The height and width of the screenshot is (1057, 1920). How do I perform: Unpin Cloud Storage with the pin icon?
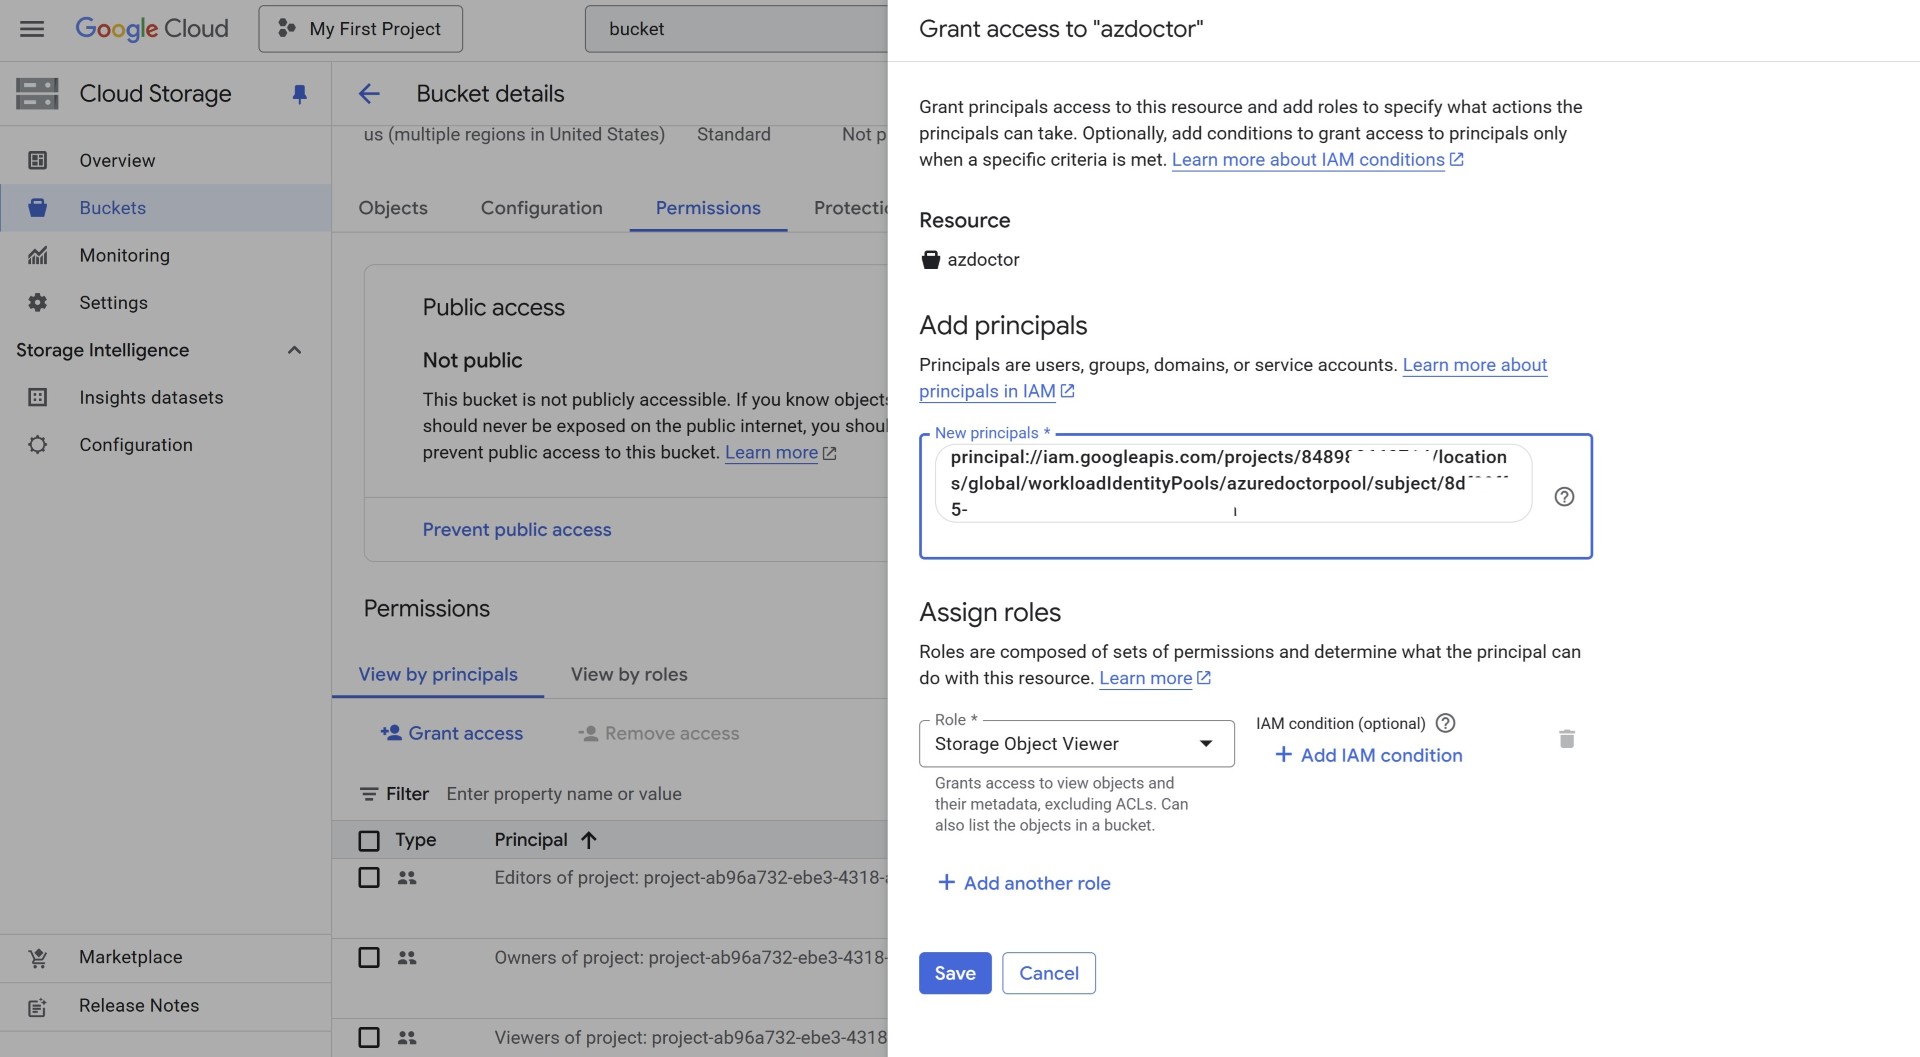tap(299, 94)
